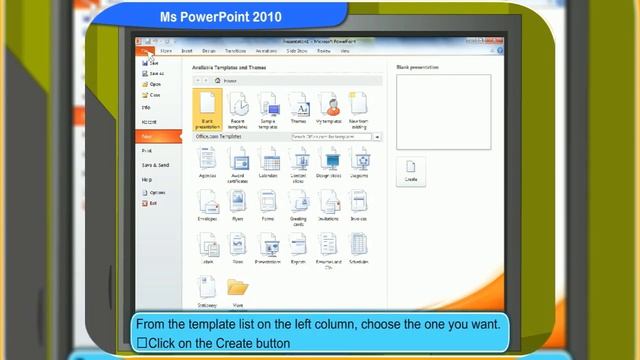Viewport: 640px width, 360px height.
Task: Select New in the backstage menu
Action: 159,136
